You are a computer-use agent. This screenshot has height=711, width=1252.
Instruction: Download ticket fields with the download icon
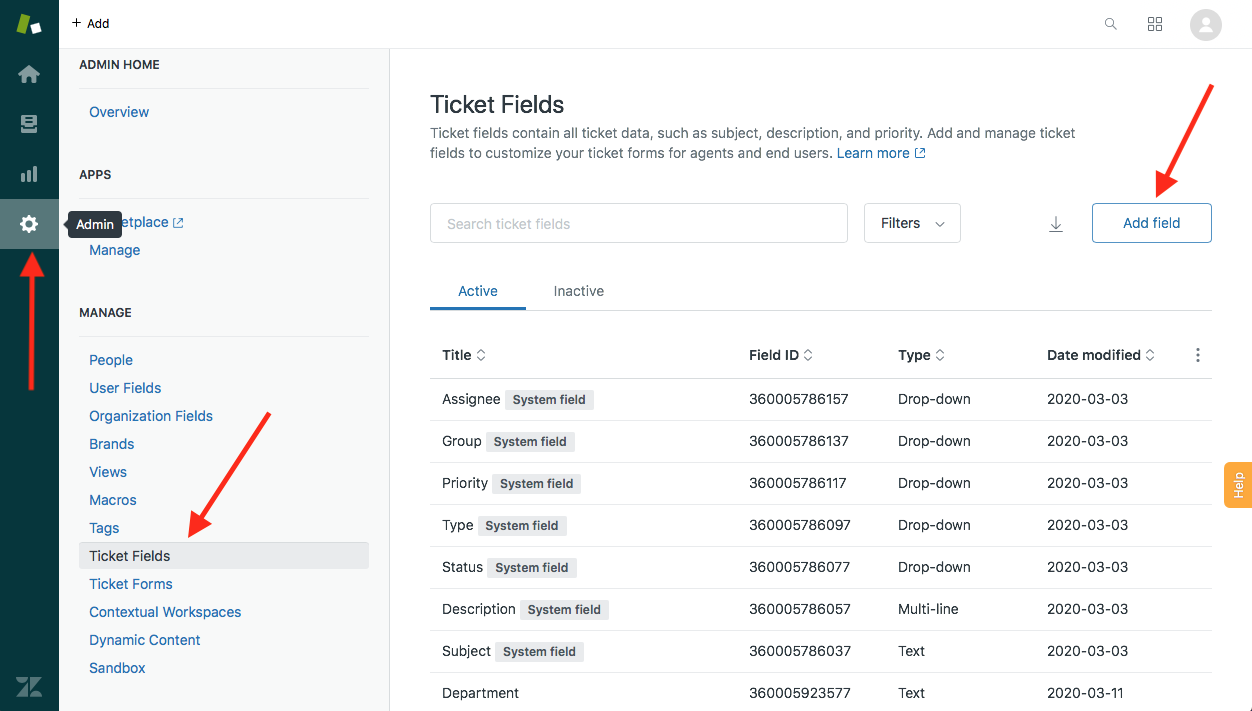coord(1055,224)
